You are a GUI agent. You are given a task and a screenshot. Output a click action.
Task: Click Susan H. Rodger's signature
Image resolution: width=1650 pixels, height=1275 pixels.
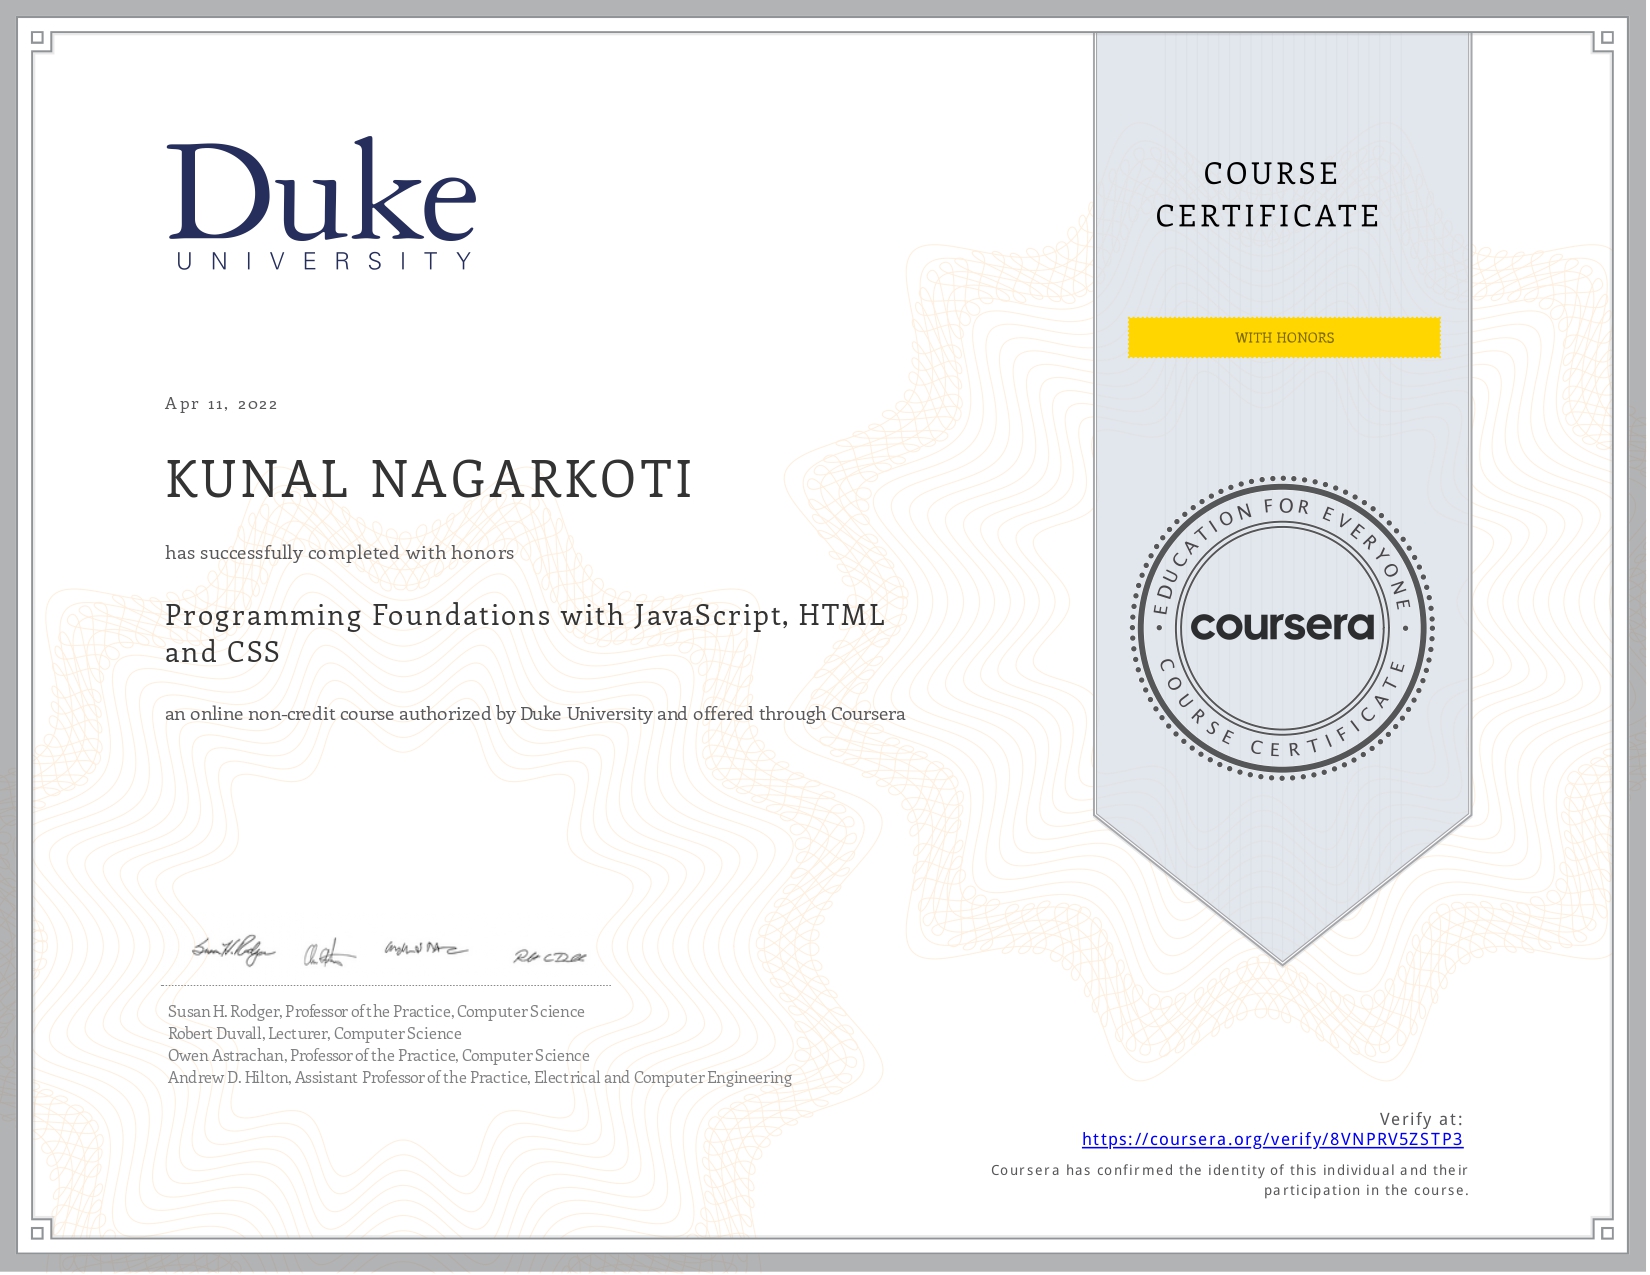coord(233,949)
